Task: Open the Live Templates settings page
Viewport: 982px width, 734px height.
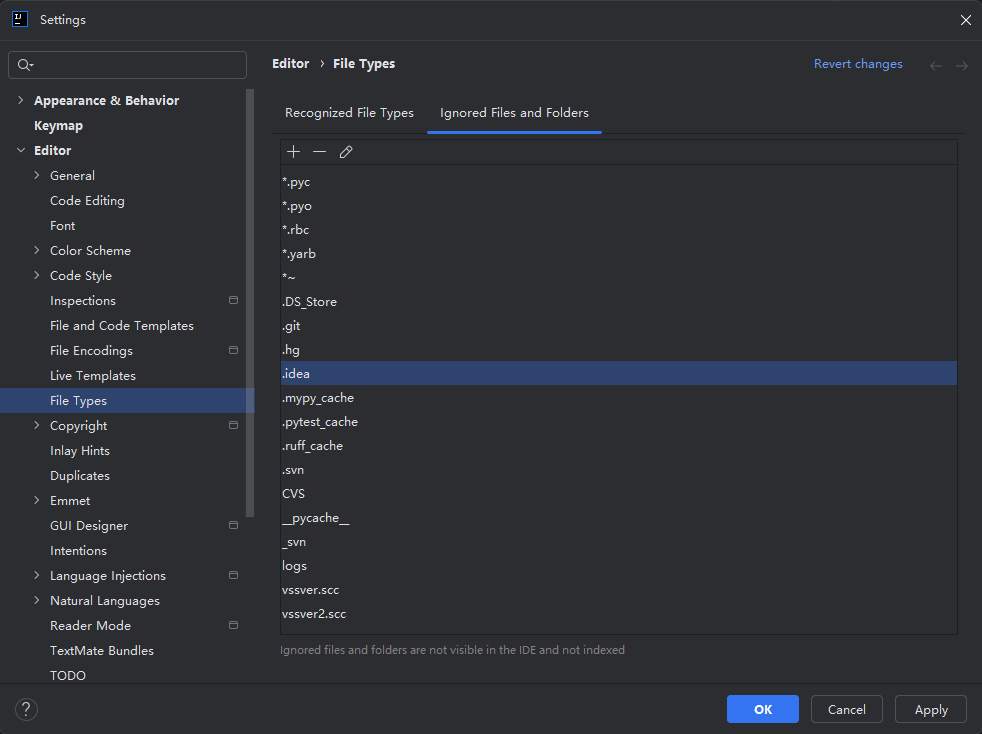Action: pos(93,375)
